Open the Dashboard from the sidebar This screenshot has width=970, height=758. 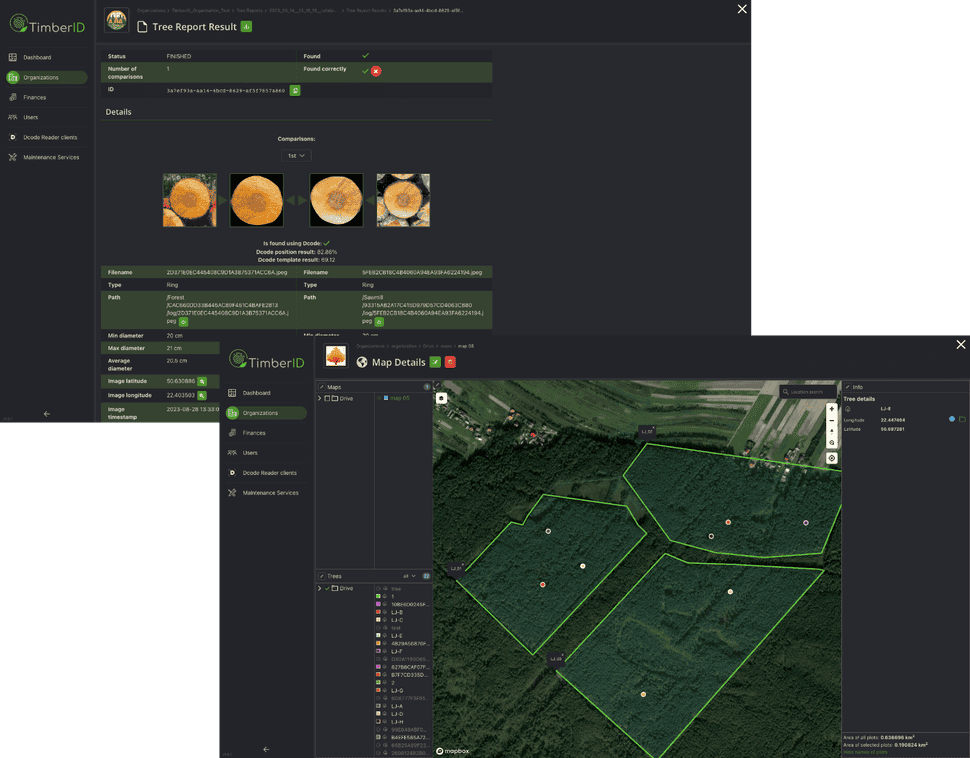coord(40,57)
